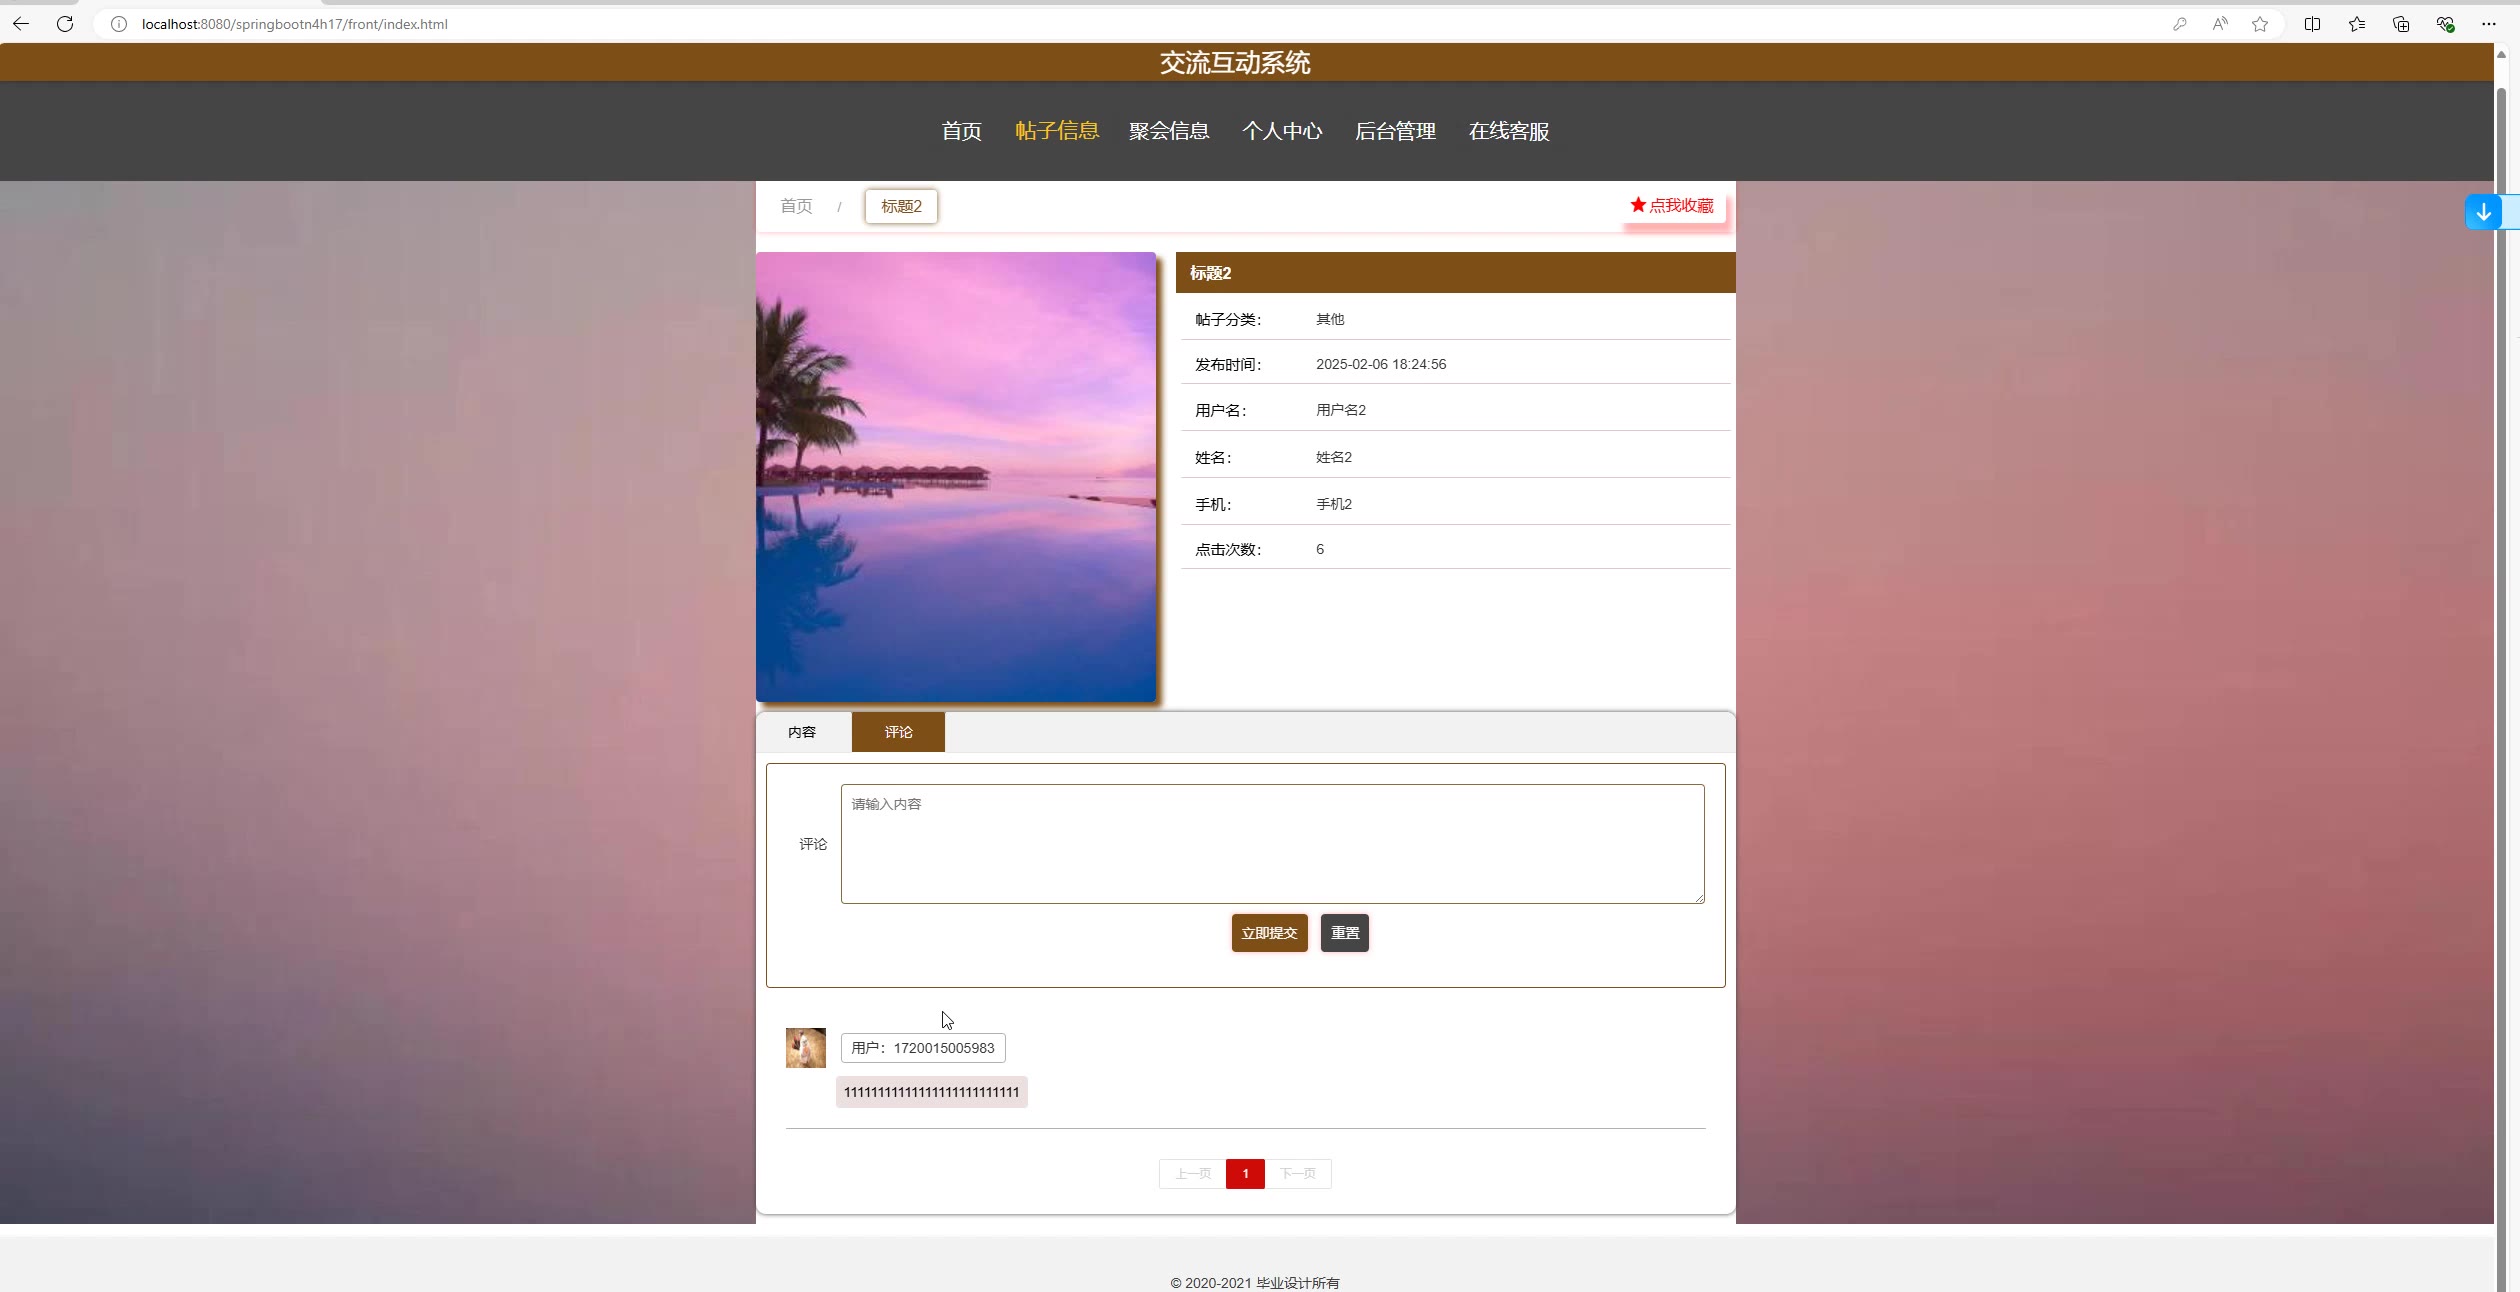
Task: Select the 评论 tab
Action: tap(898, 732)
